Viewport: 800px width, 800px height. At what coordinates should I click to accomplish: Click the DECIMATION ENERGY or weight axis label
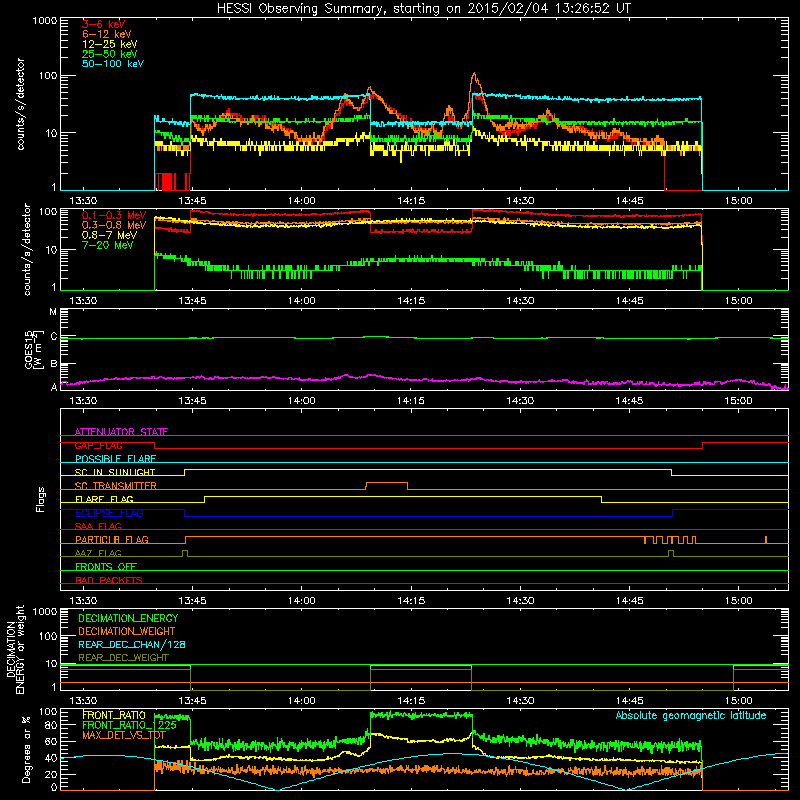coord(15,649)
